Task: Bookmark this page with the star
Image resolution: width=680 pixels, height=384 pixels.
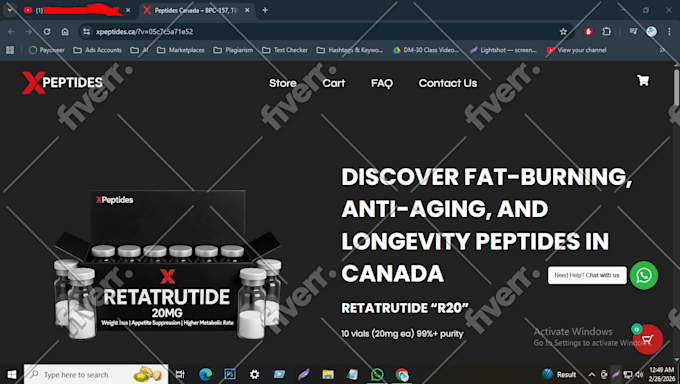Action: click(563, 32)
